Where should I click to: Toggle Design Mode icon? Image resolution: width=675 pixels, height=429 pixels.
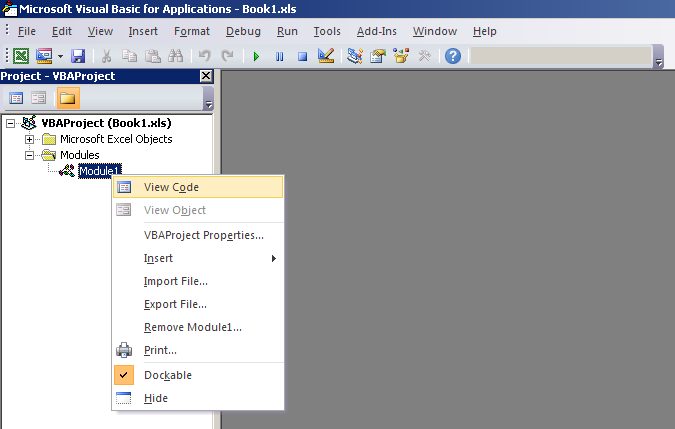(326, 56)
